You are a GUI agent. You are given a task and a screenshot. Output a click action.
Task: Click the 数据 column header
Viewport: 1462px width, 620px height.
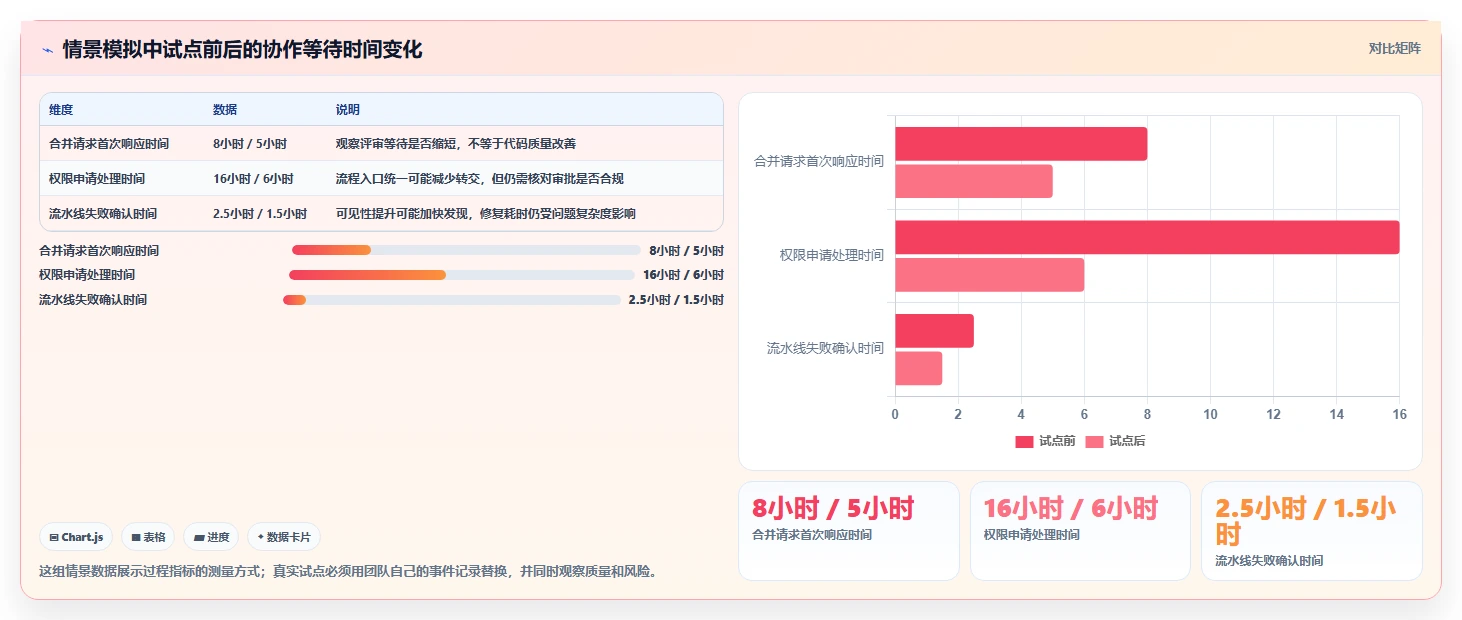(225, 110)
